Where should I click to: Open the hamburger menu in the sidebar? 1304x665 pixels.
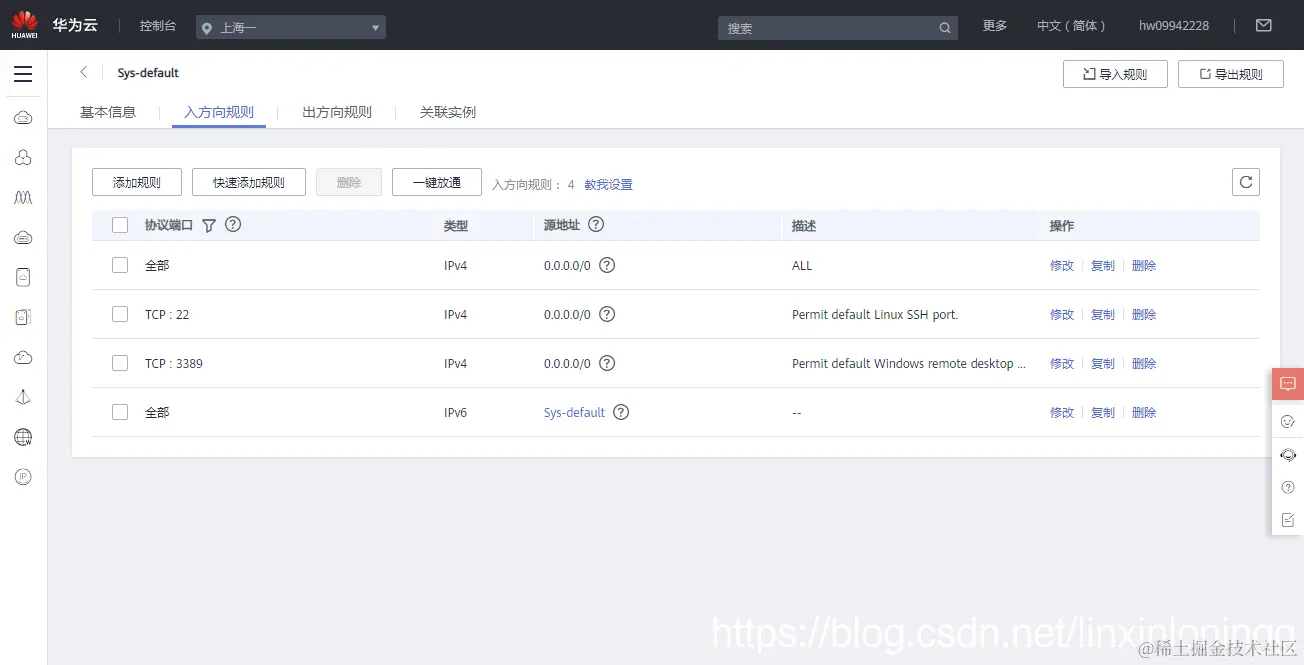click(23, 74)
